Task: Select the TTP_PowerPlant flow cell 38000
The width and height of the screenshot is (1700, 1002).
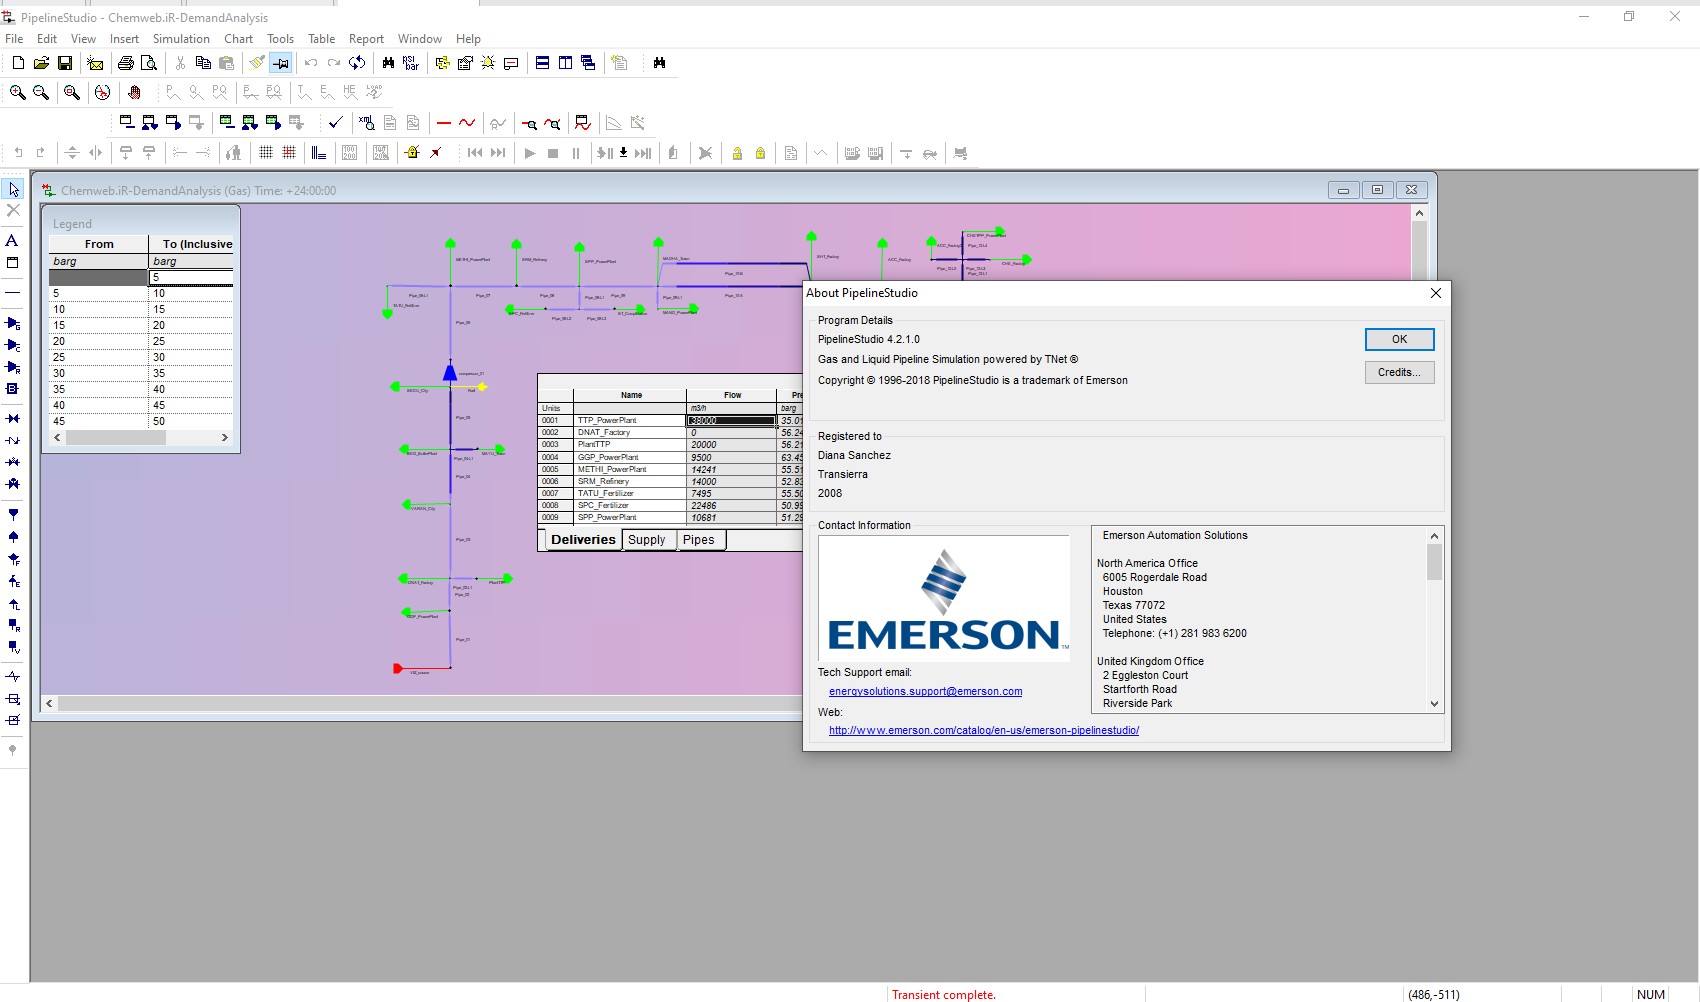Action: coord(731,421)
